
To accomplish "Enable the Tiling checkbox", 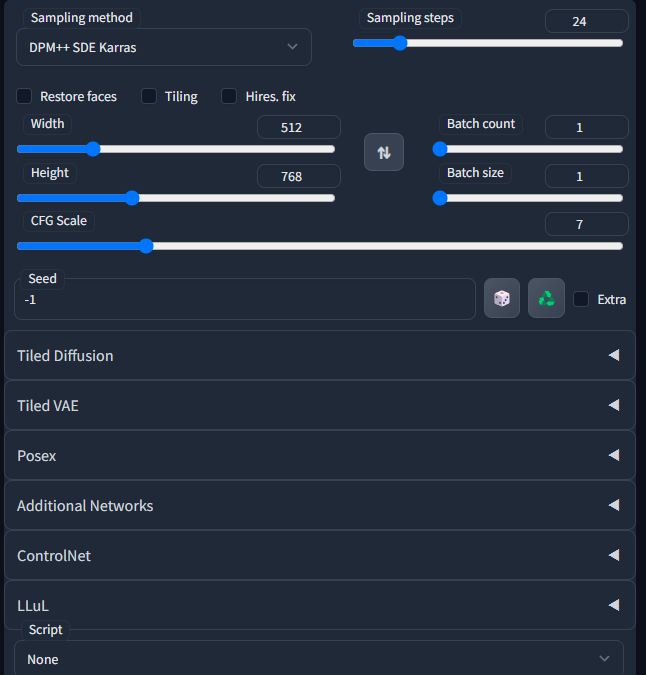I will 149,96.
